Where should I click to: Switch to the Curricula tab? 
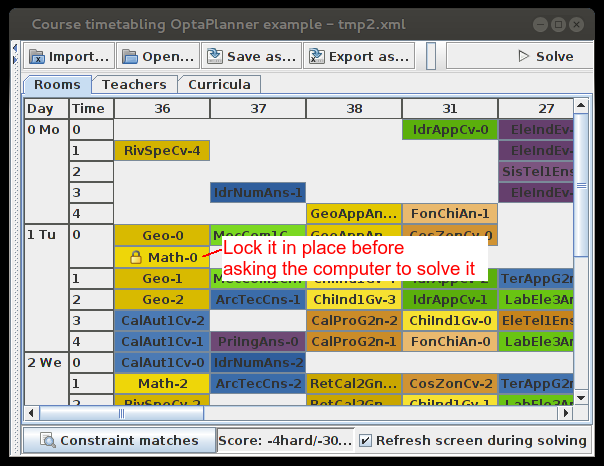[219, 85]
